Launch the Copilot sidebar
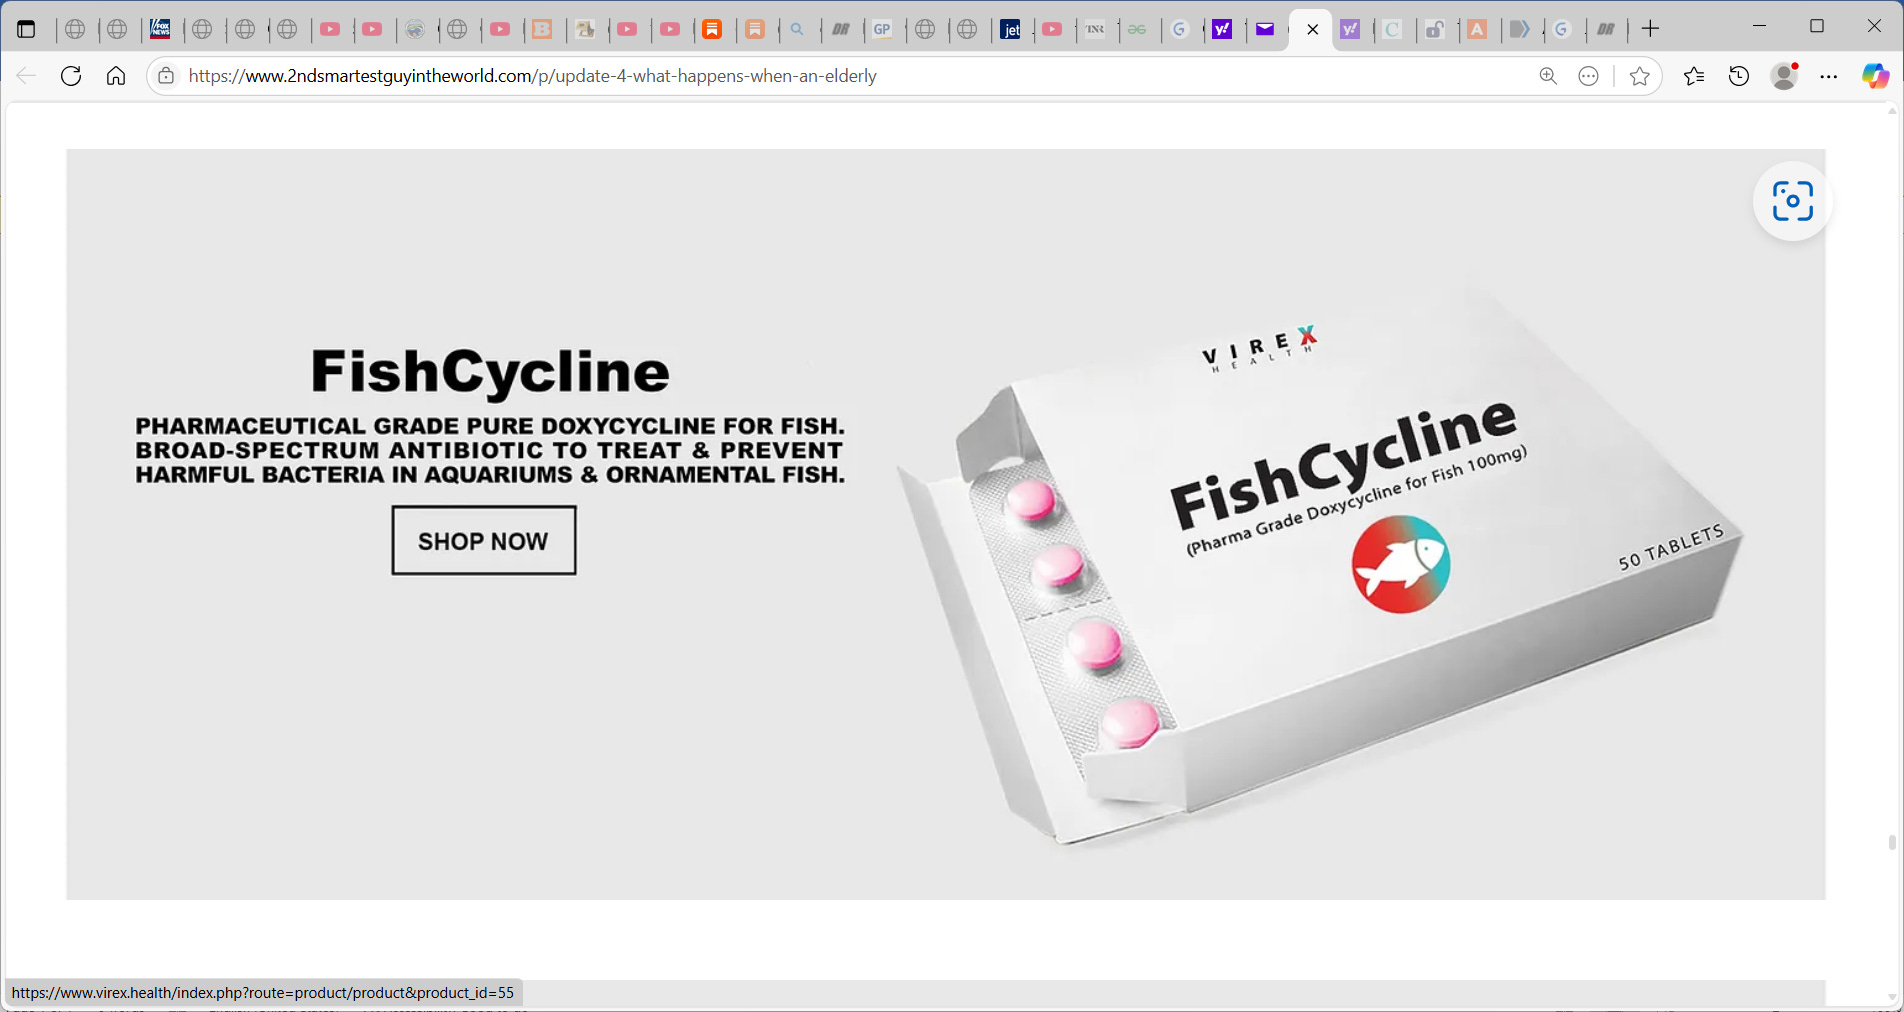Image resolution: width=1904 pixels, height=1012 pixels. tap(1876, 76)
